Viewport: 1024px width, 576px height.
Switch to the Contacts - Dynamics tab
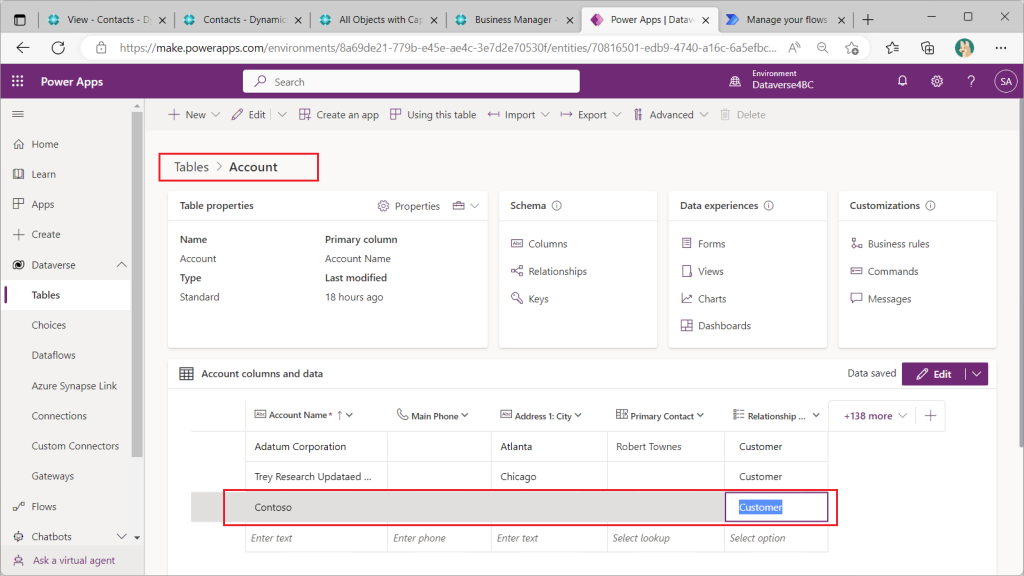pos(243,20)
